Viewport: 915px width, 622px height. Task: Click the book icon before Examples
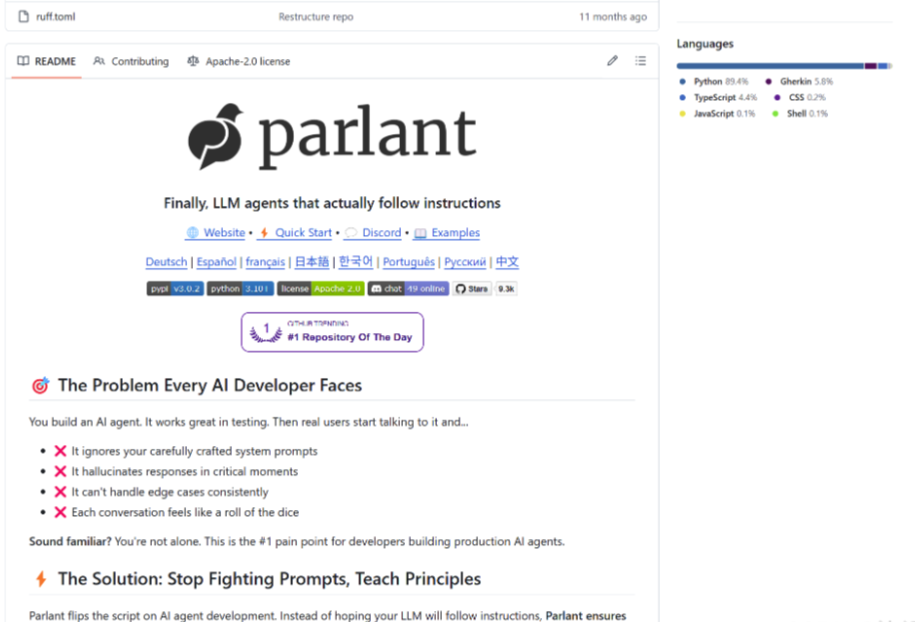pos(420,233)
